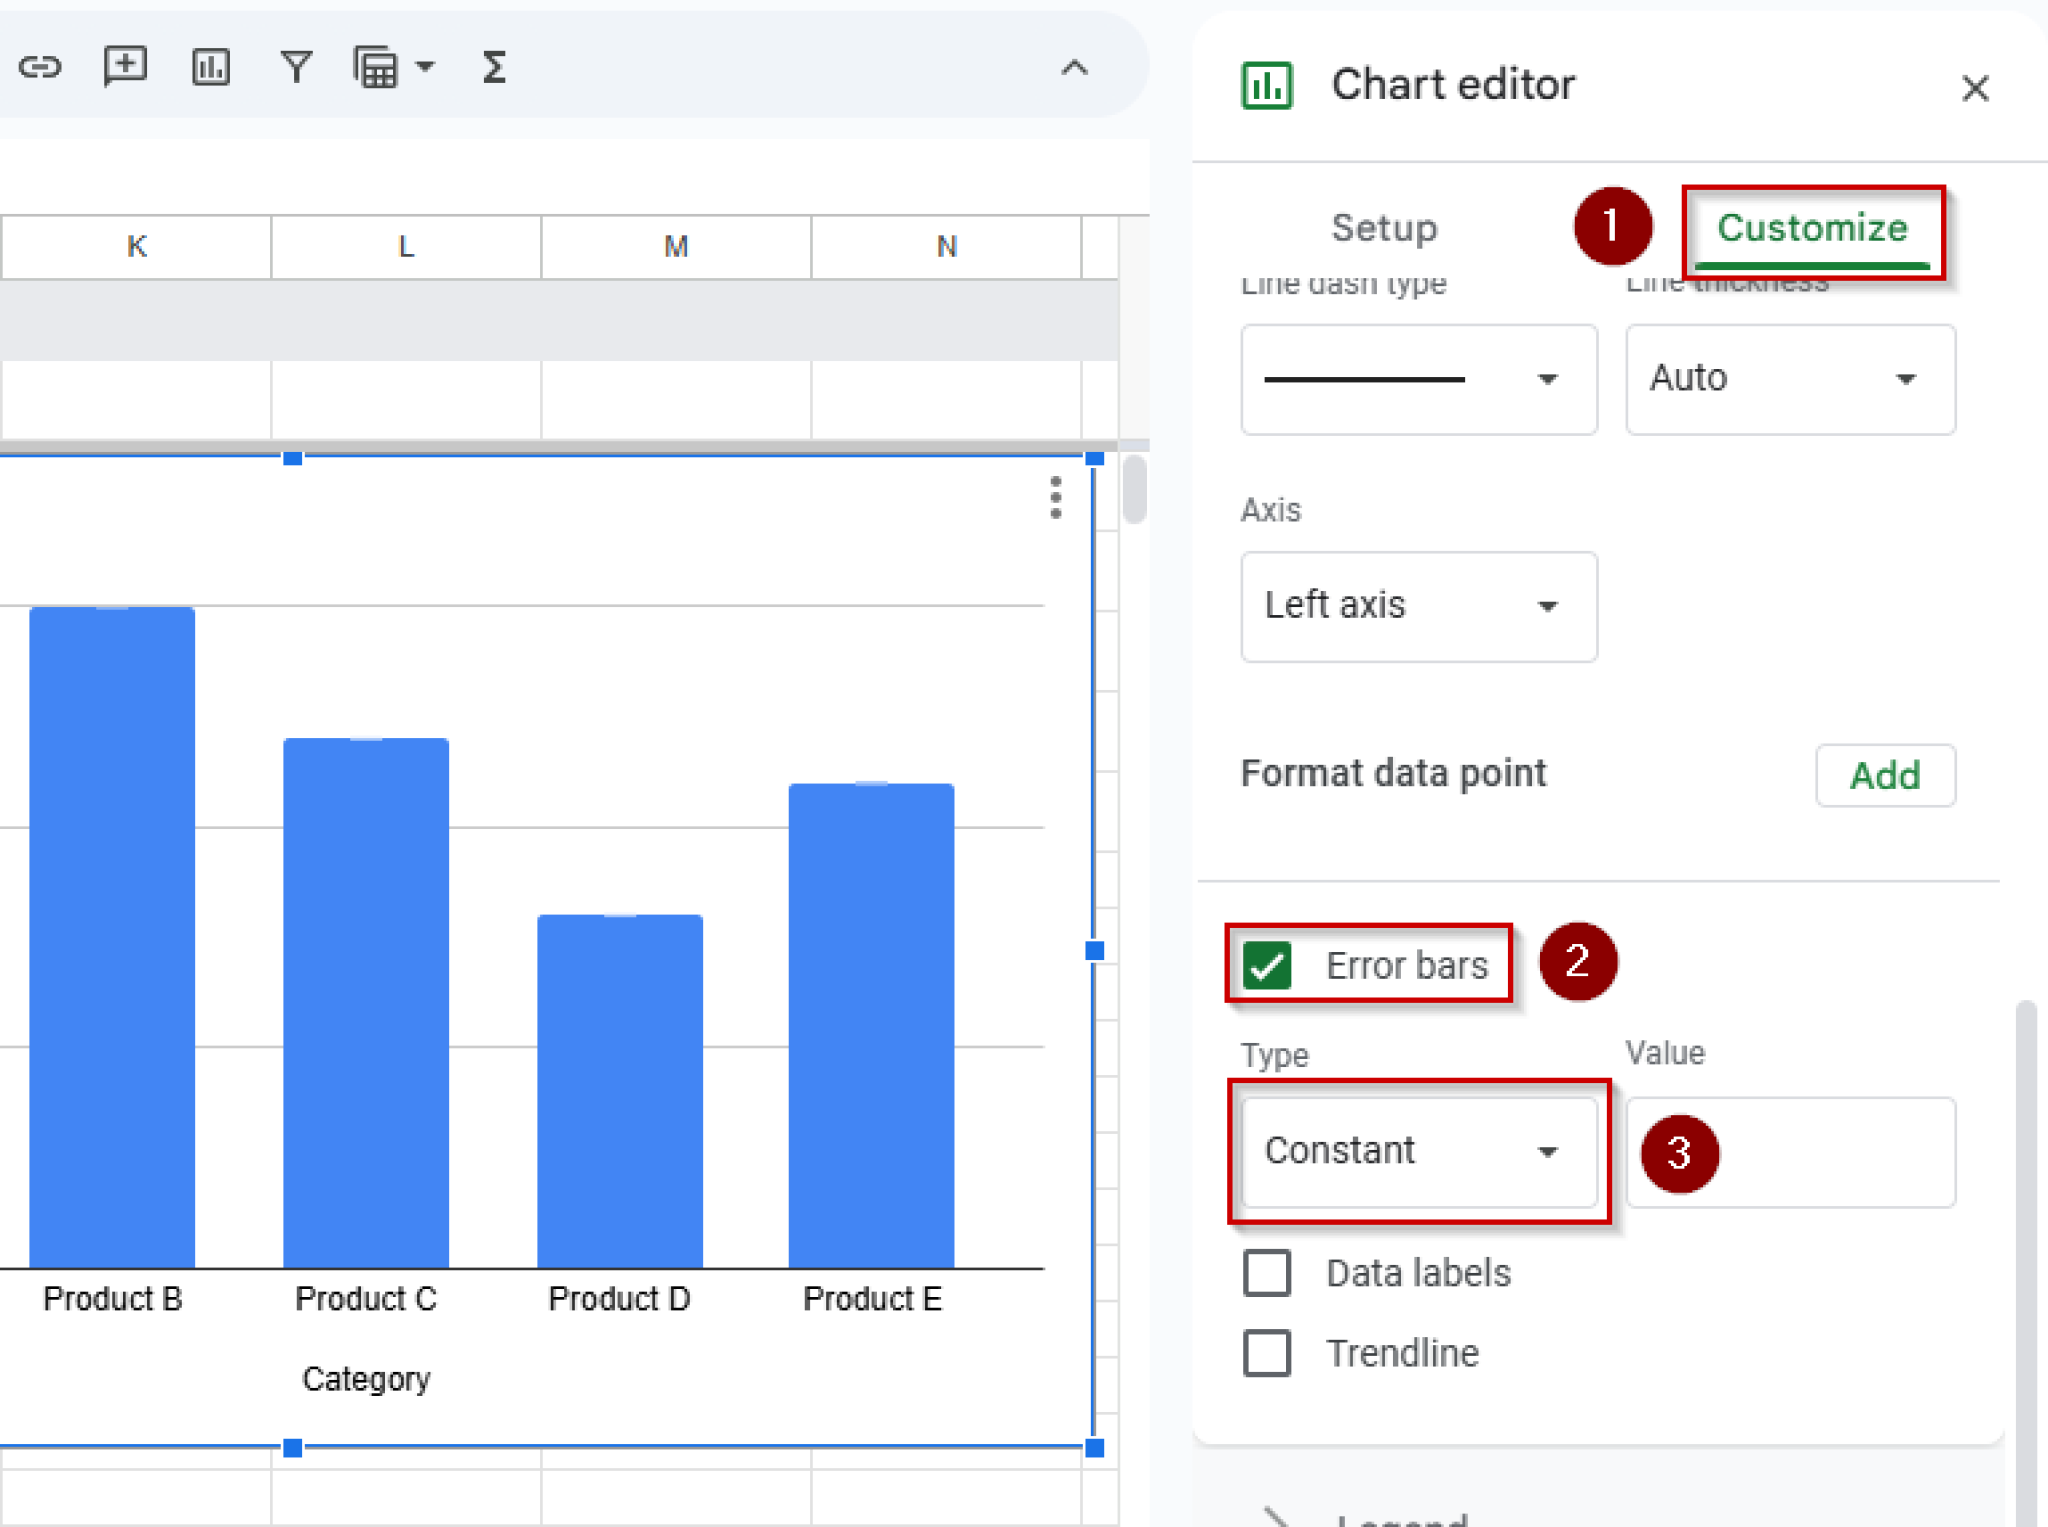This screenshot has height=1527, width=2048.
Task: Open the Axis dropdown showing Left axis
Action: [1418, 606]
